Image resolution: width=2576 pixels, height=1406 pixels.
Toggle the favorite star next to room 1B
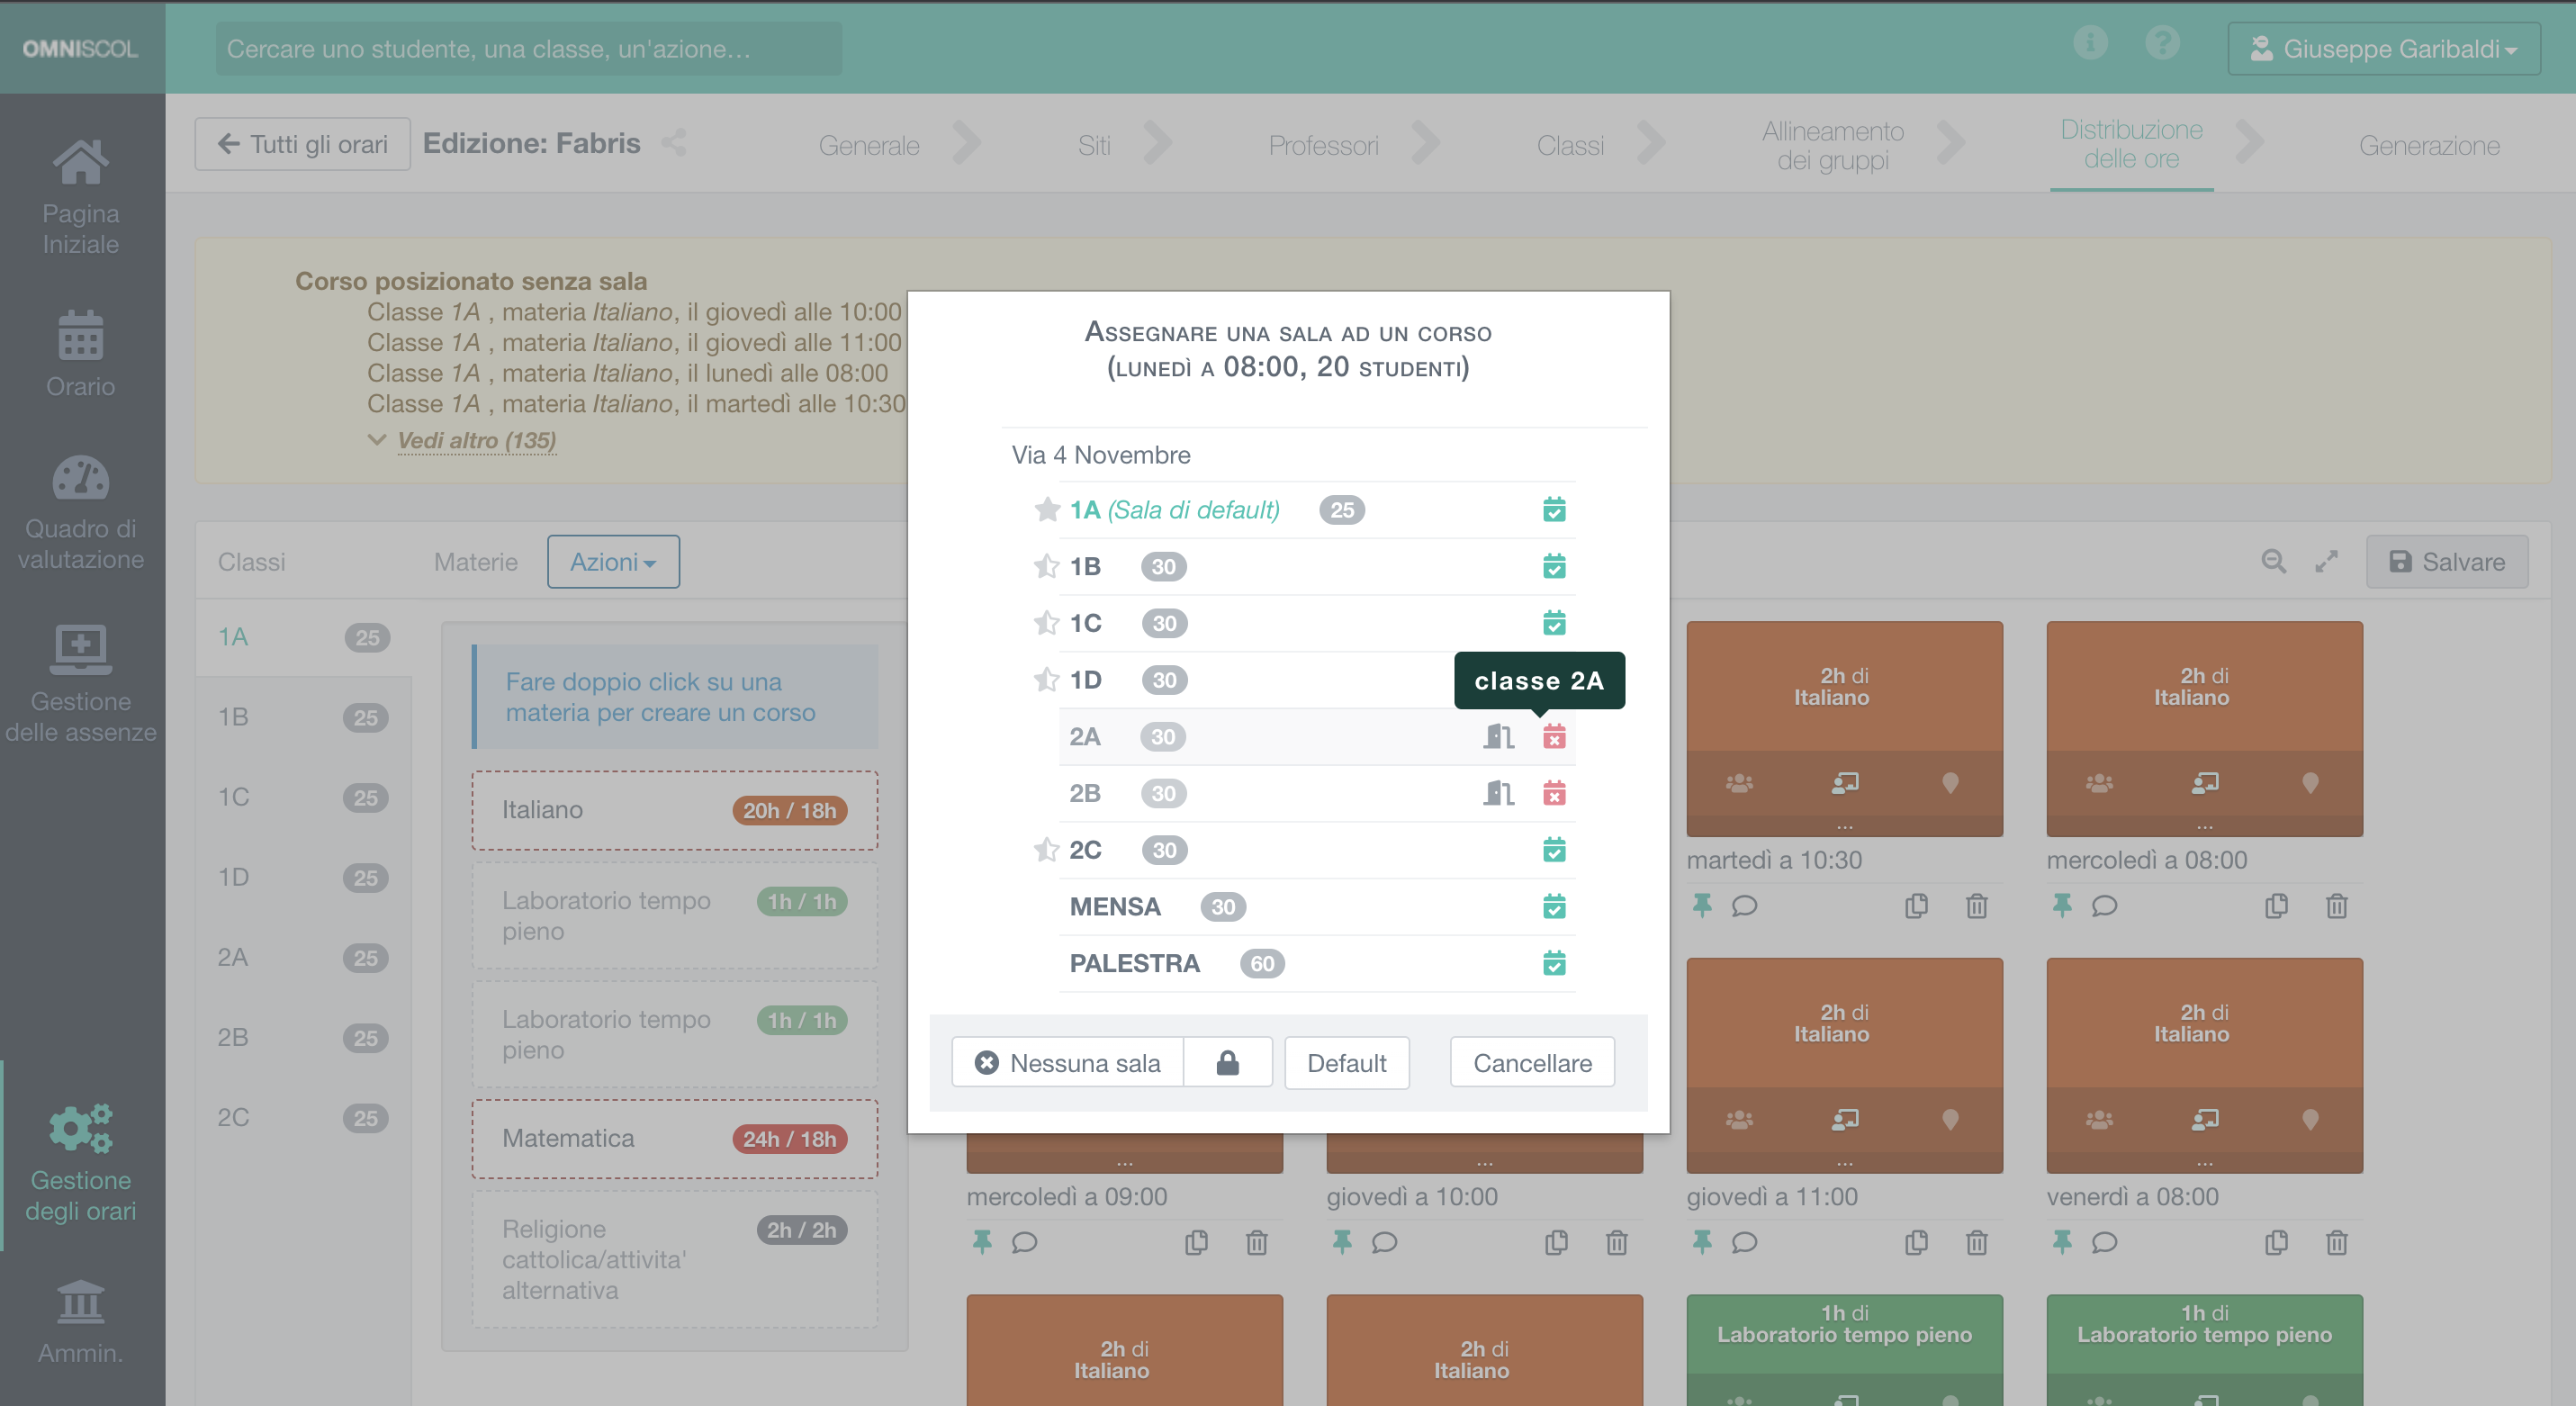[1046, 566]
